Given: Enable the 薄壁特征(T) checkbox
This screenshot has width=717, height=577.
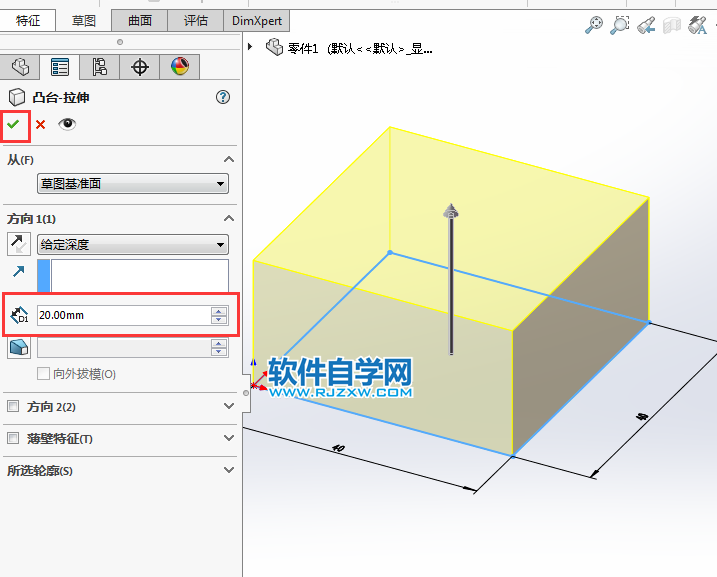Looking at the screenshot, I should 13,438.
